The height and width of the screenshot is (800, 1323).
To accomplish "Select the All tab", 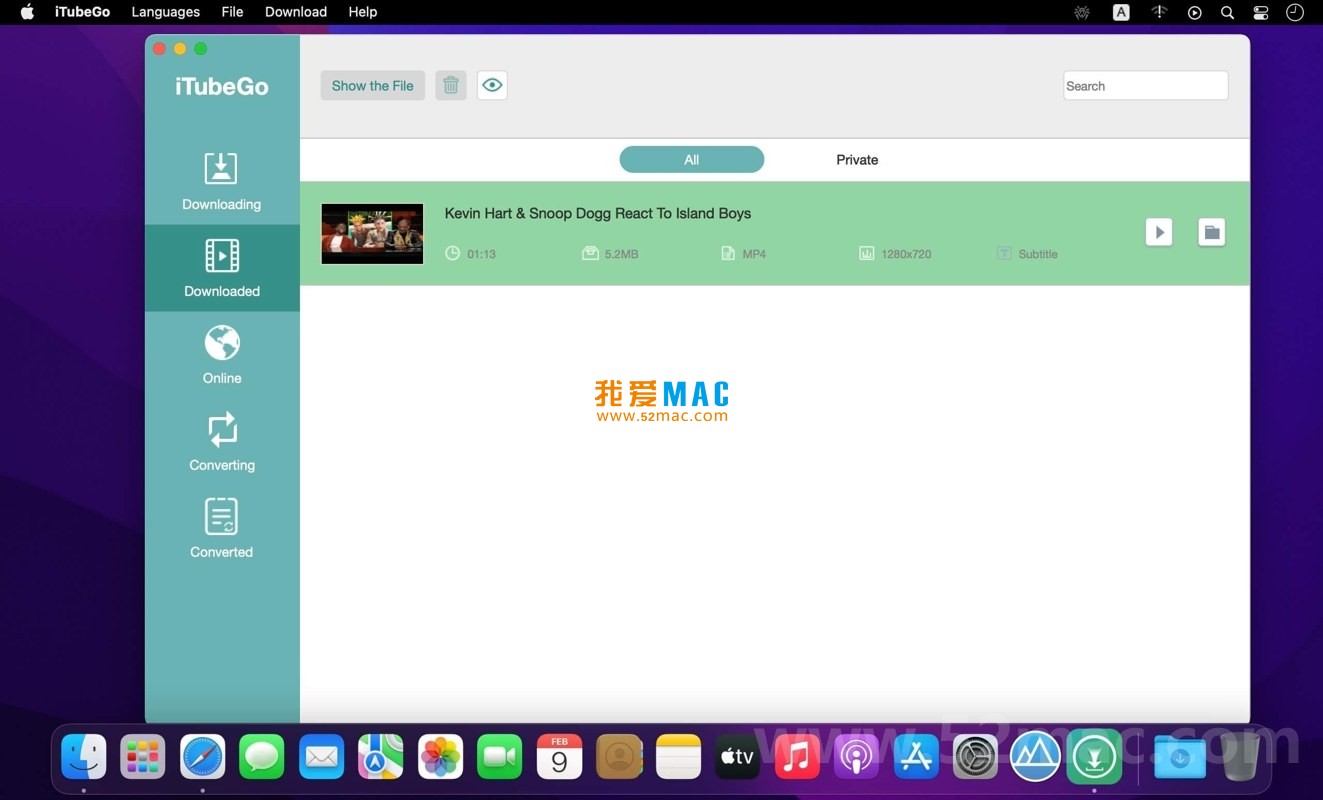I will coord(691,159).
